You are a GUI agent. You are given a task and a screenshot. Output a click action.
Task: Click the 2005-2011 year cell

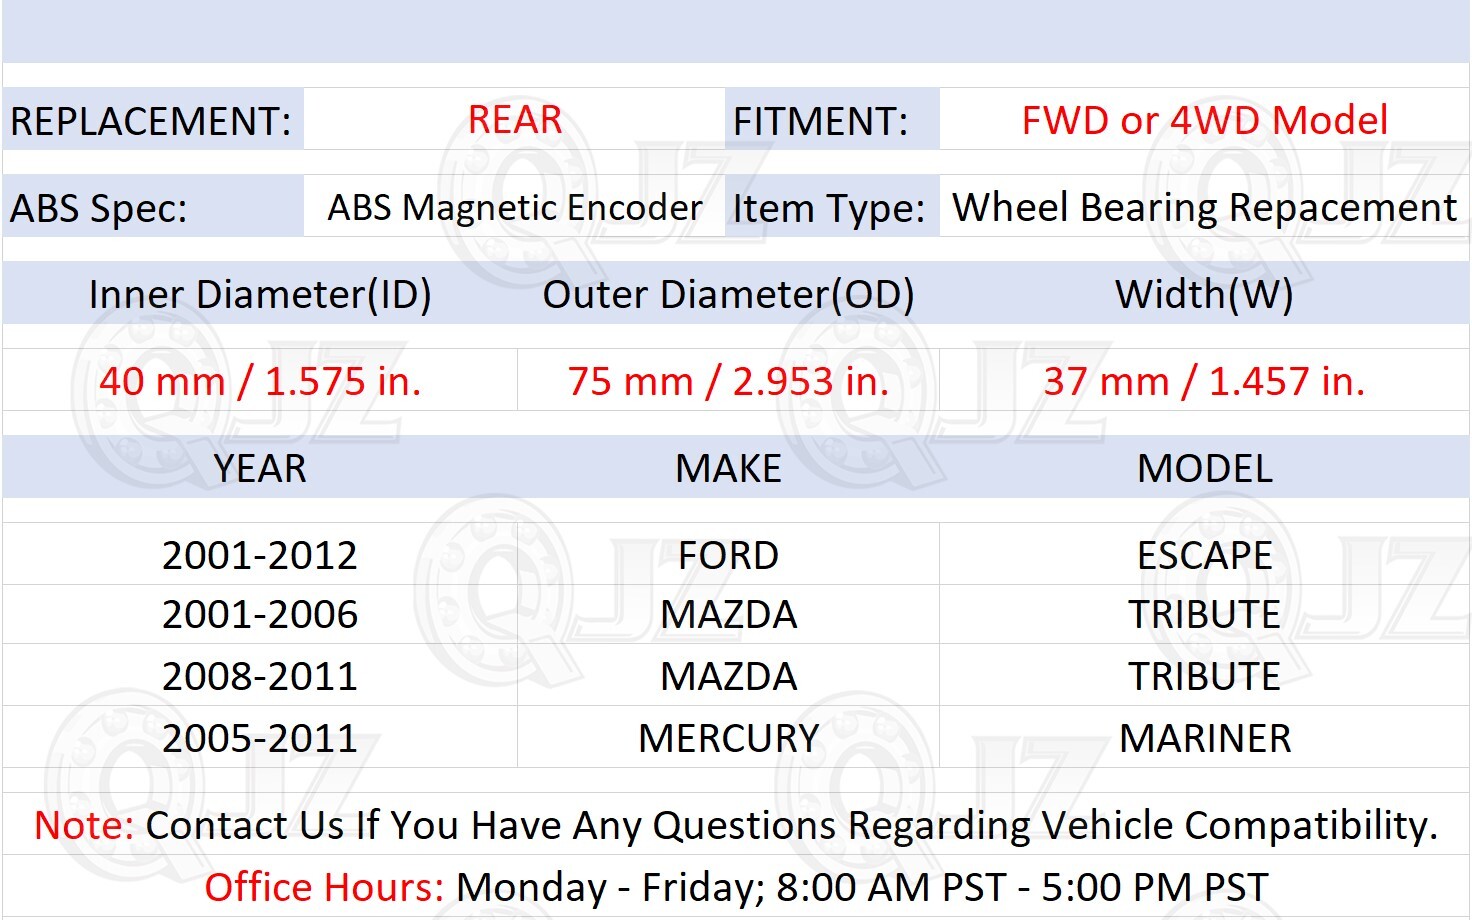(x=260, y=738)
